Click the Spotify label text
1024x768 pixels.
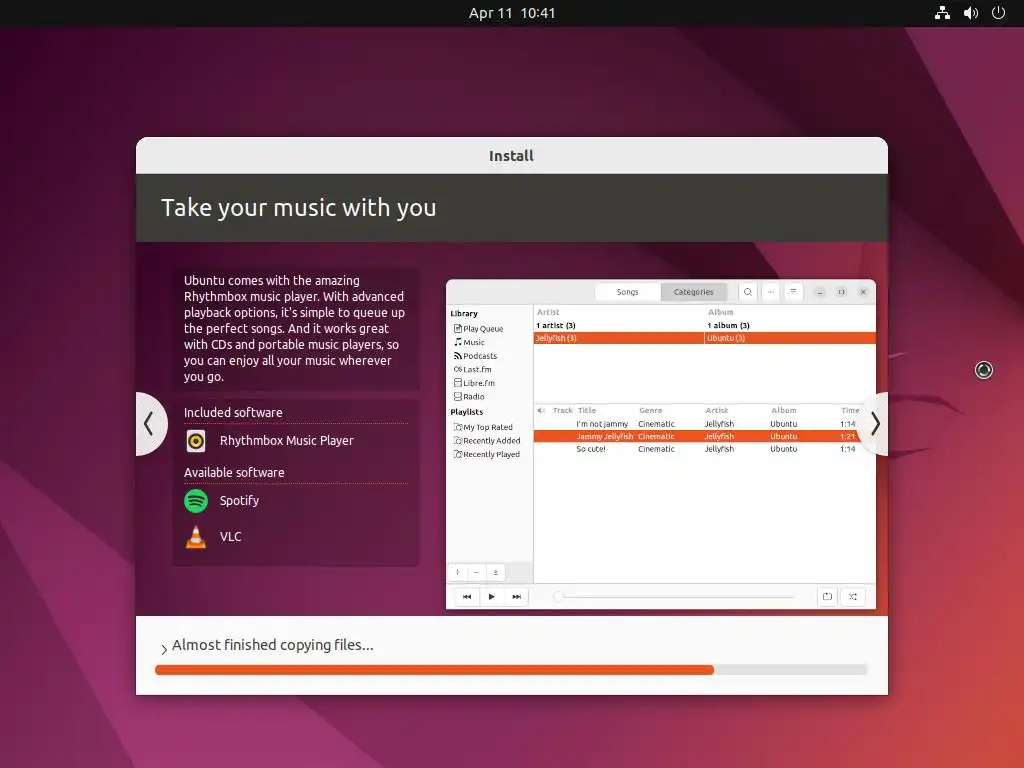(x=239, y=501)
